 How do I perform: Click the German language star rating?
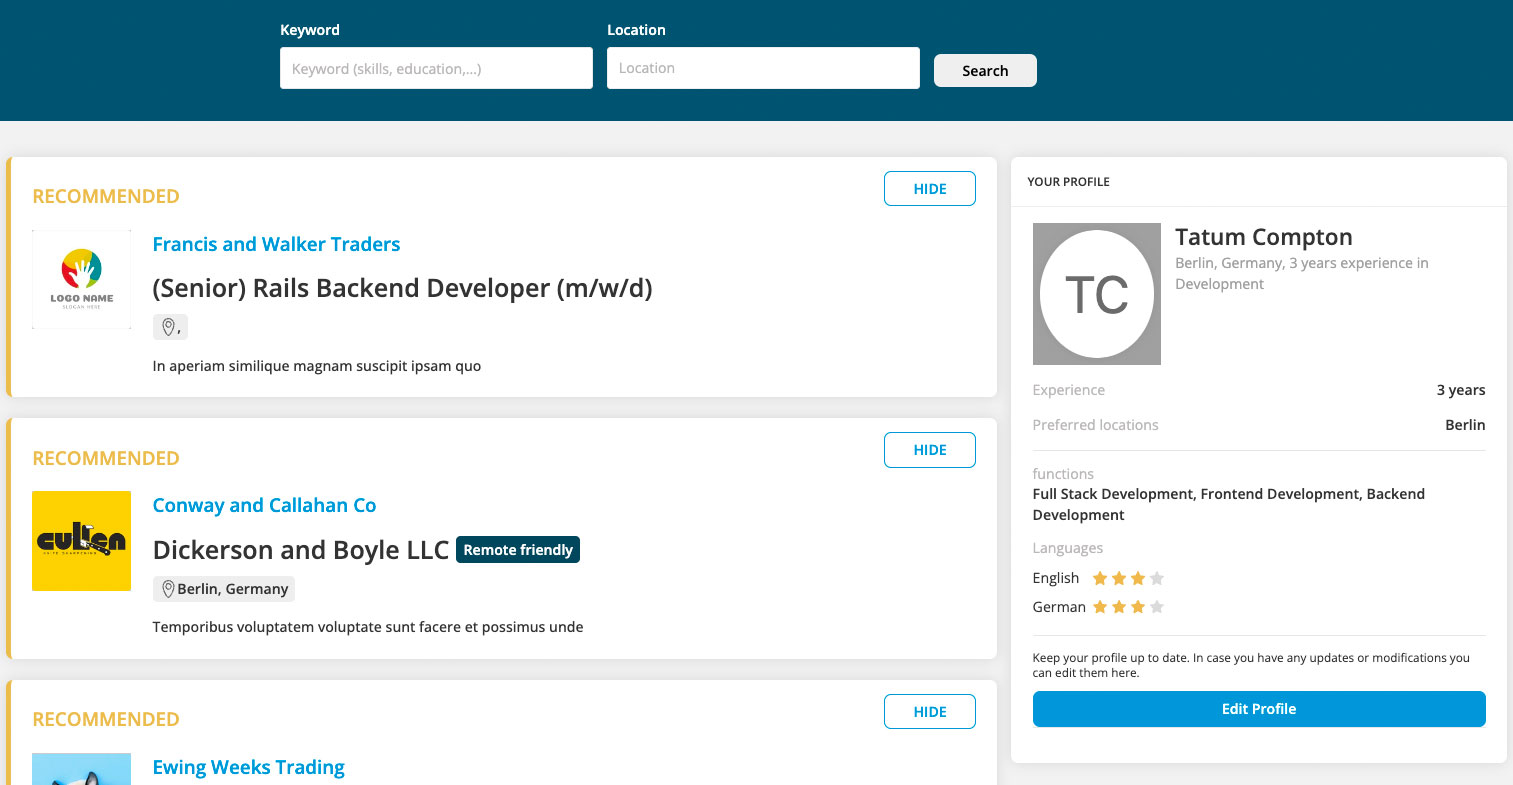point(1128,607)
